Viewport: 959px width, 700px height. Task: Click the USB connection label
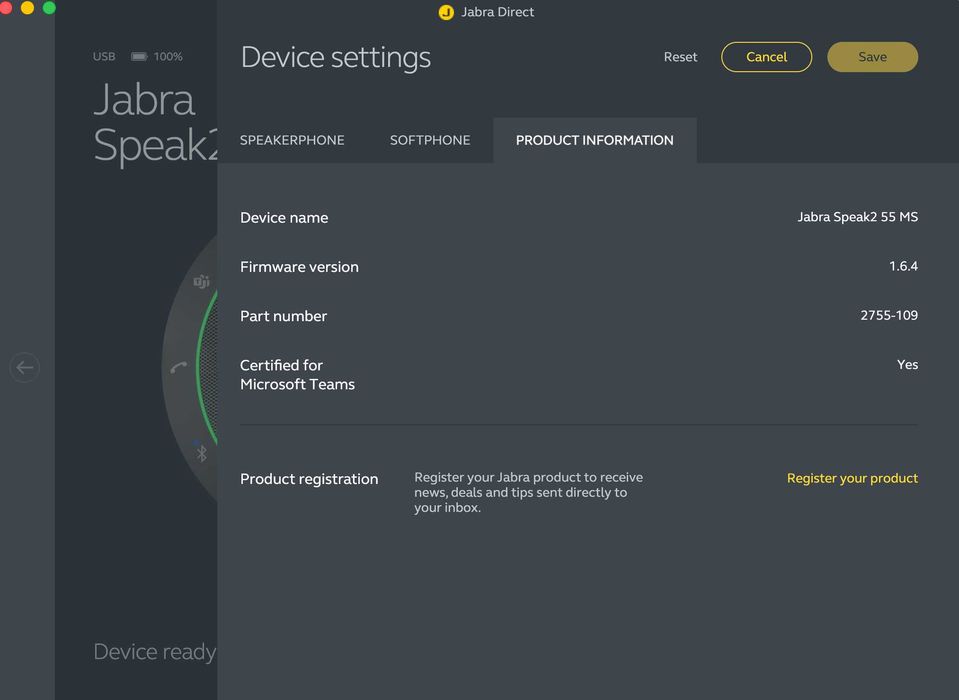[104, 56]
